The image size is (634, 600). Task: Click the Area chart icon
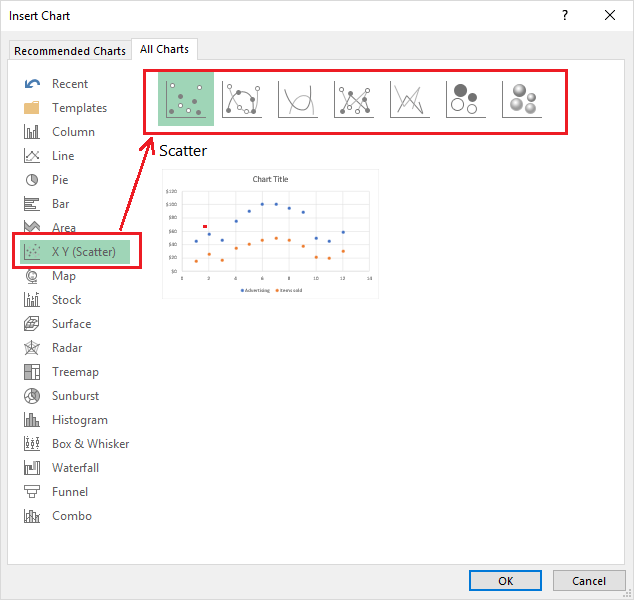point(32,226)
